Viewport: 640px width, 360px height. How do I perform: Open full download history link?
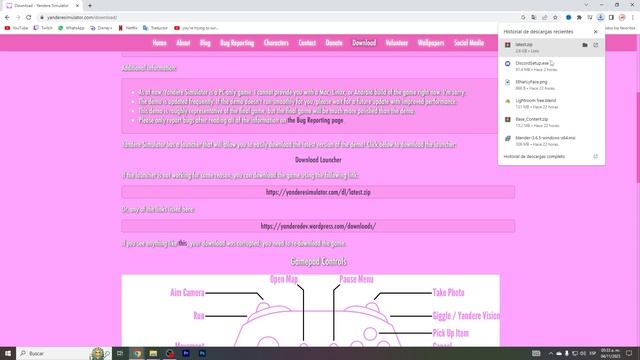[x=551, y=157]
